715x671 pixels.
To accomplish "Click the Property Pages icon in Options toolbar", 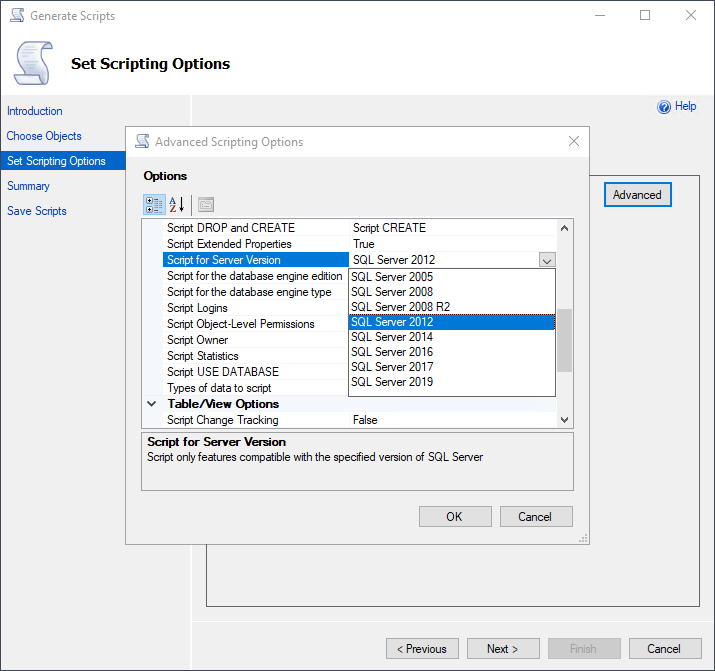I will click(x=206, y=205).
